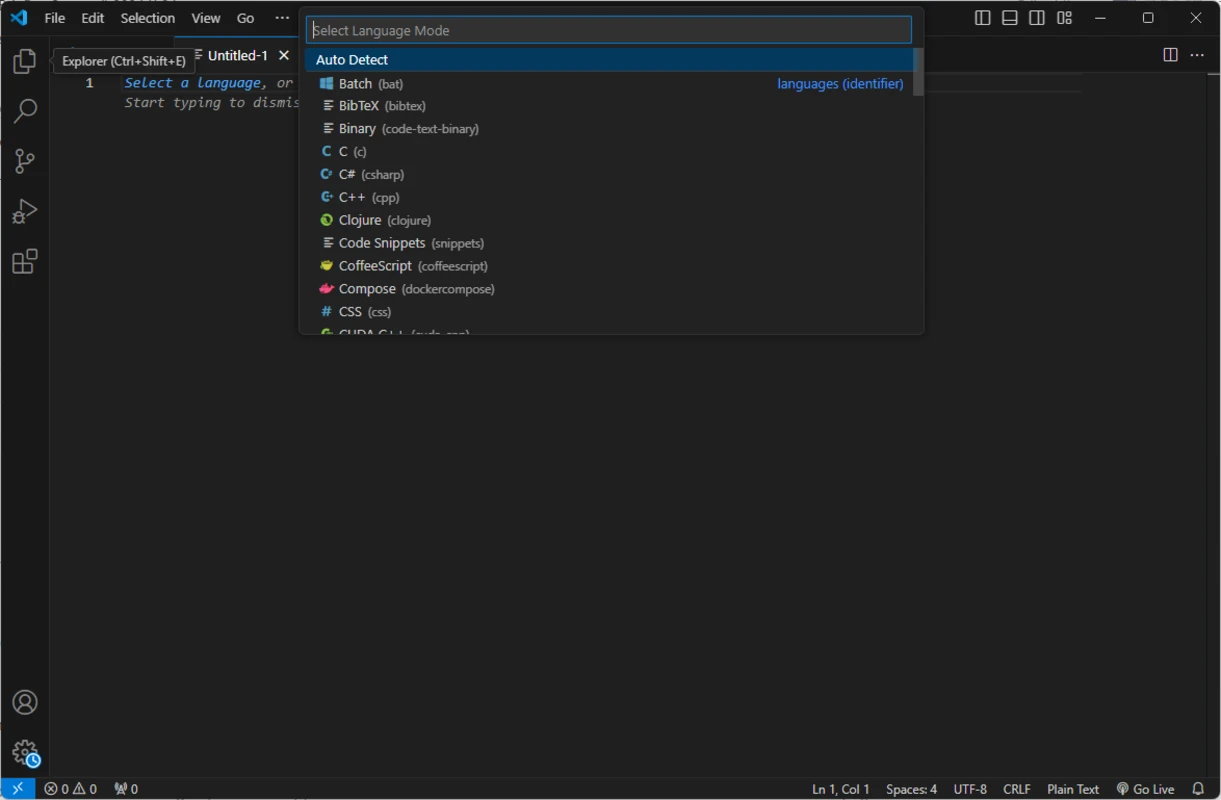
Task: Open the Selection menu
Action: (148, 18)
